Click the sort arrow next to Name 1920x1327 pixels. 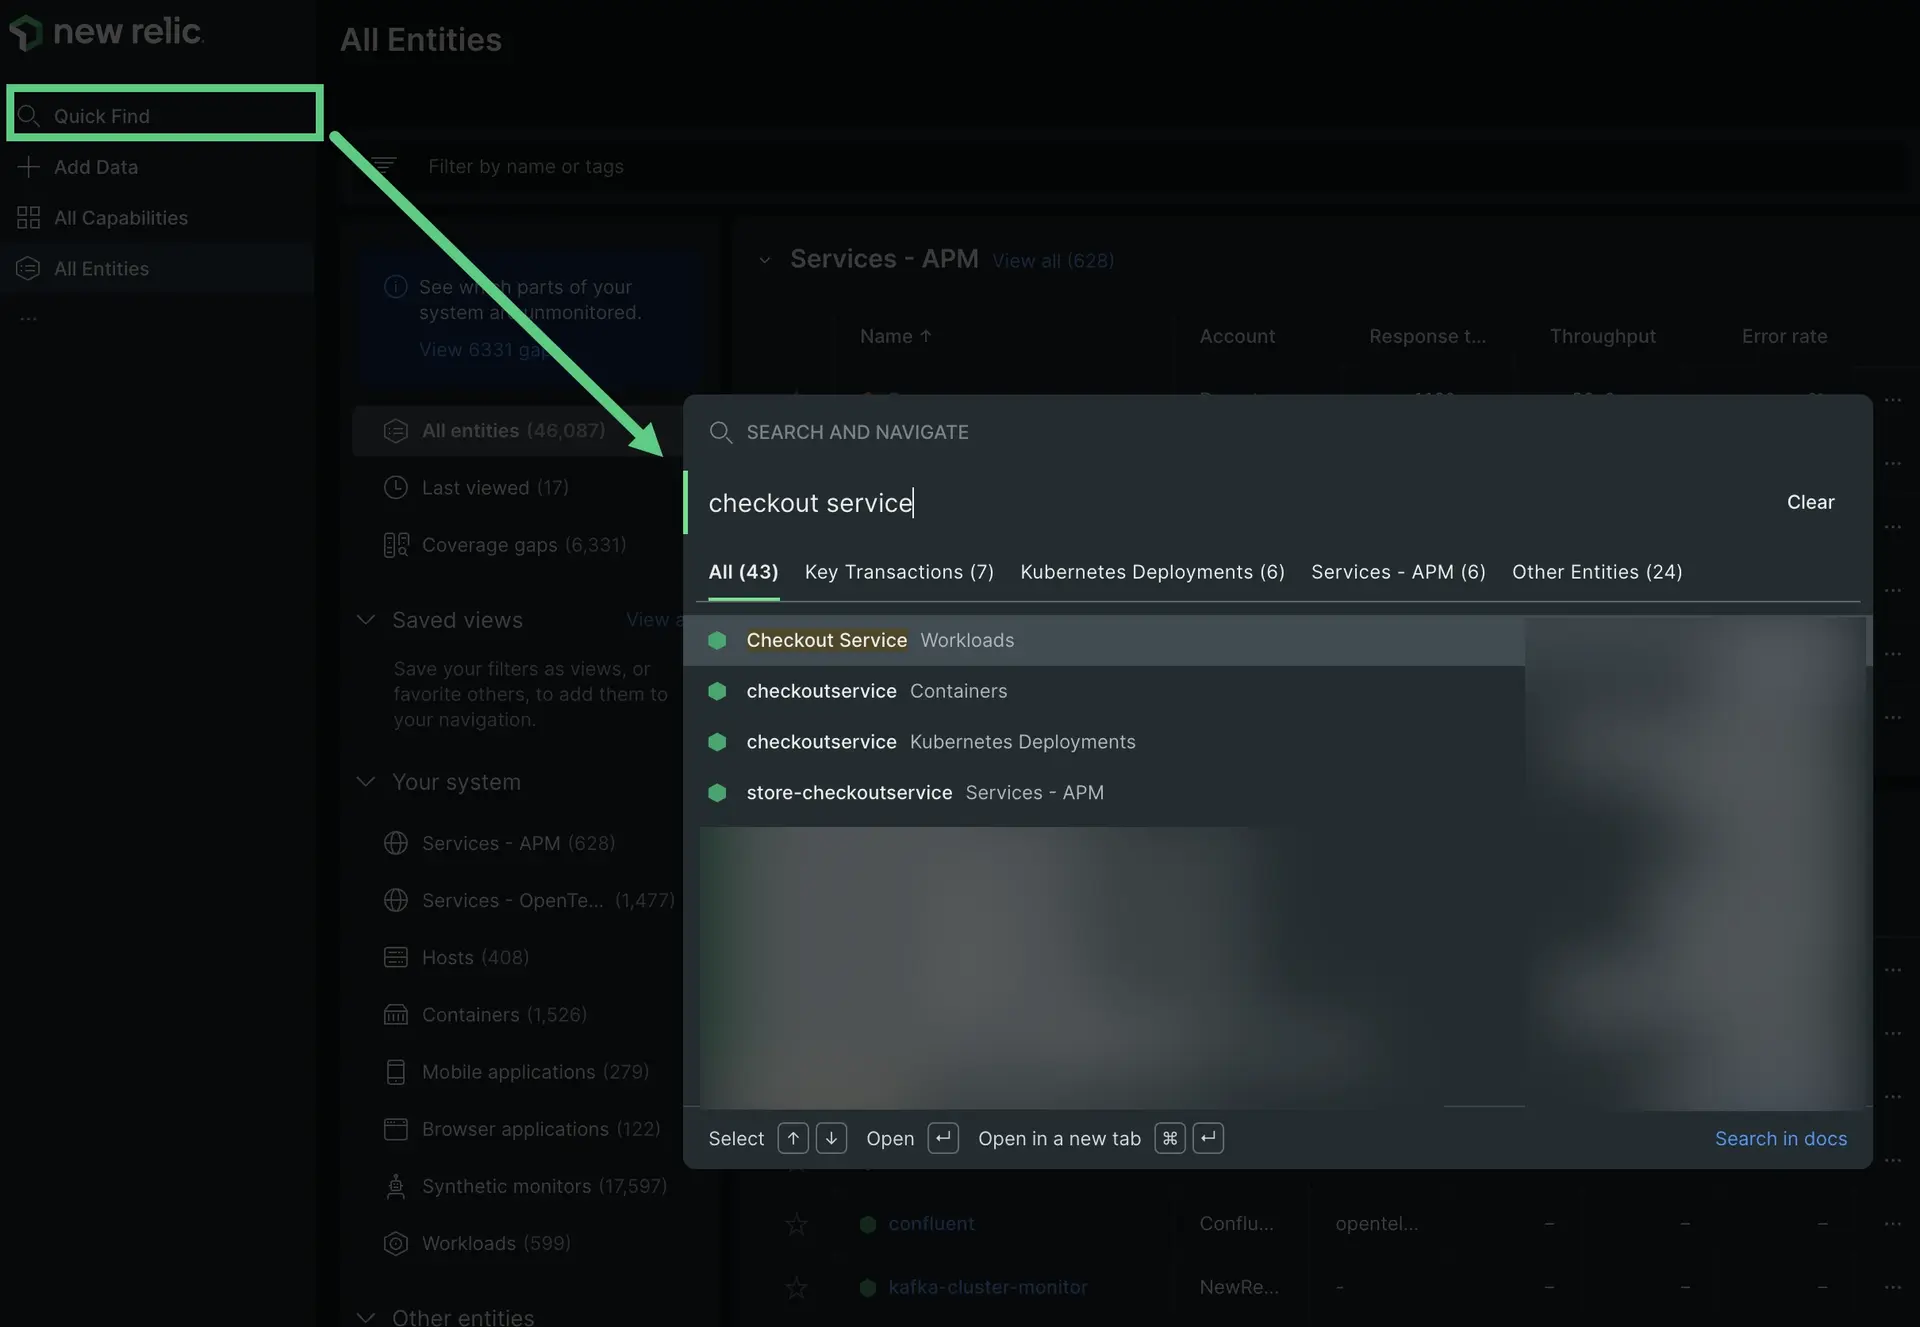[x=926, y=337]
